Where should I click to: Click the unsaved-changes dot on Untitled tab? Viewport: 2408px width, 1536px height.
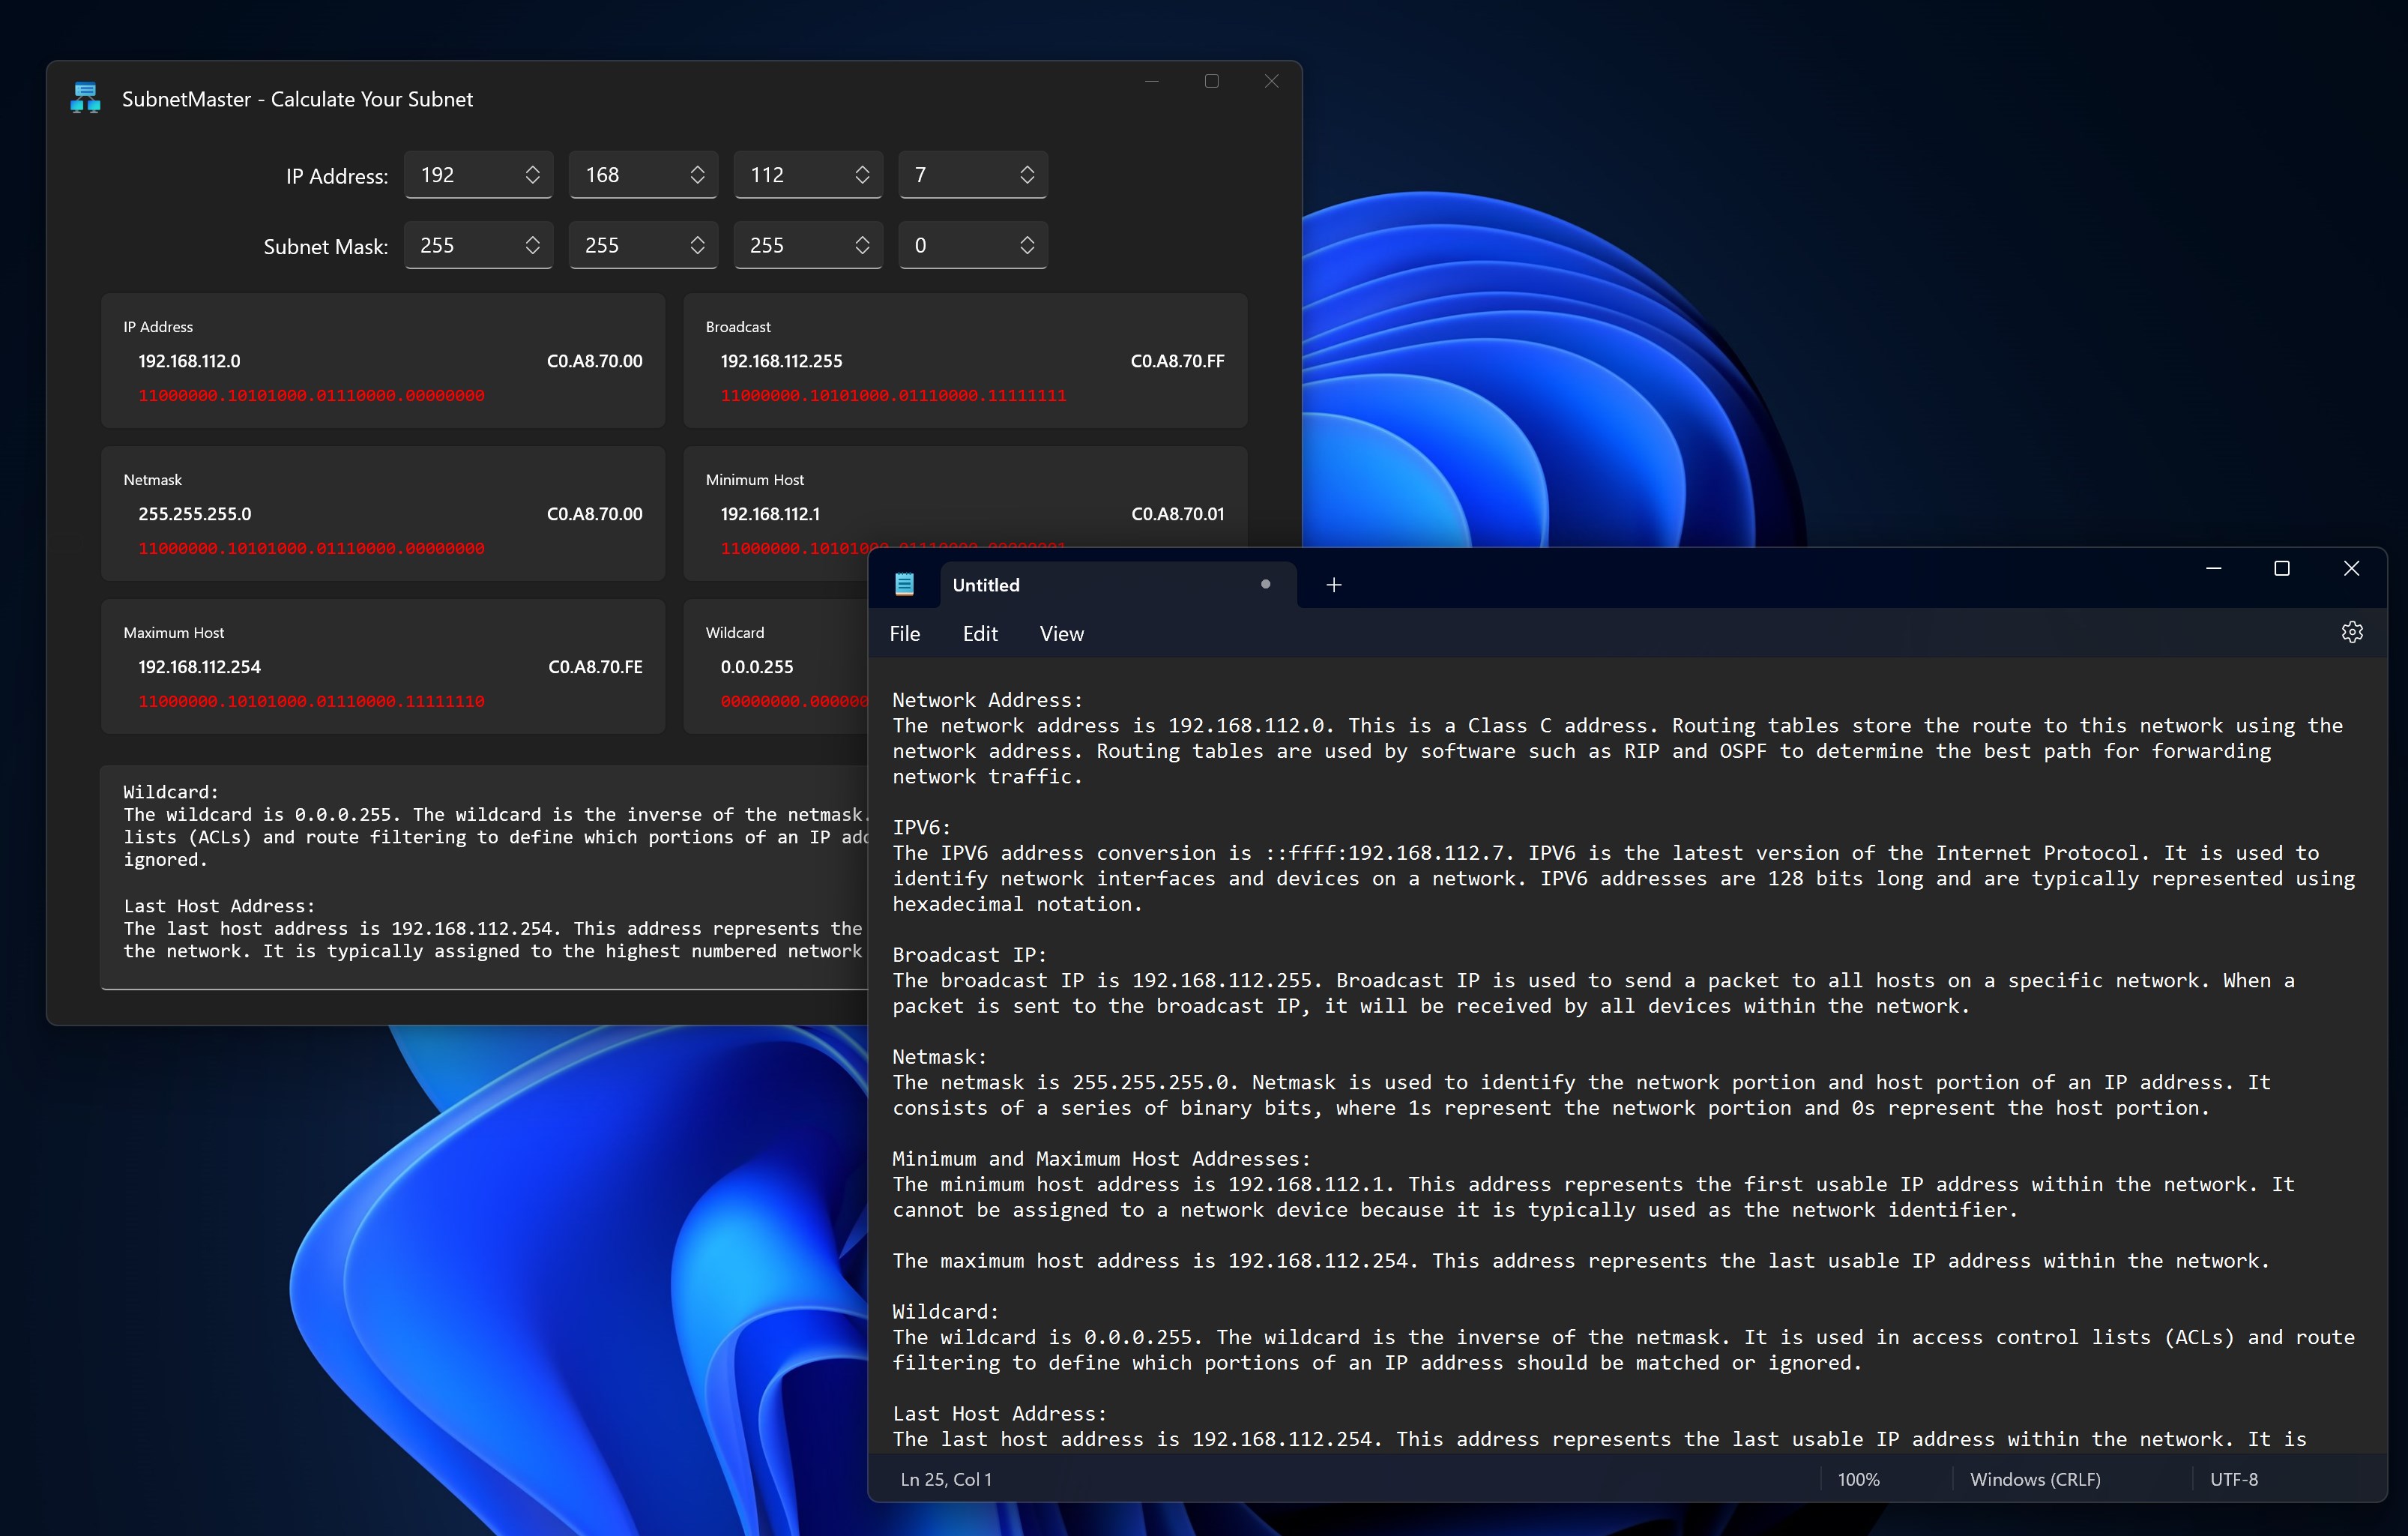pos(1265,584)
